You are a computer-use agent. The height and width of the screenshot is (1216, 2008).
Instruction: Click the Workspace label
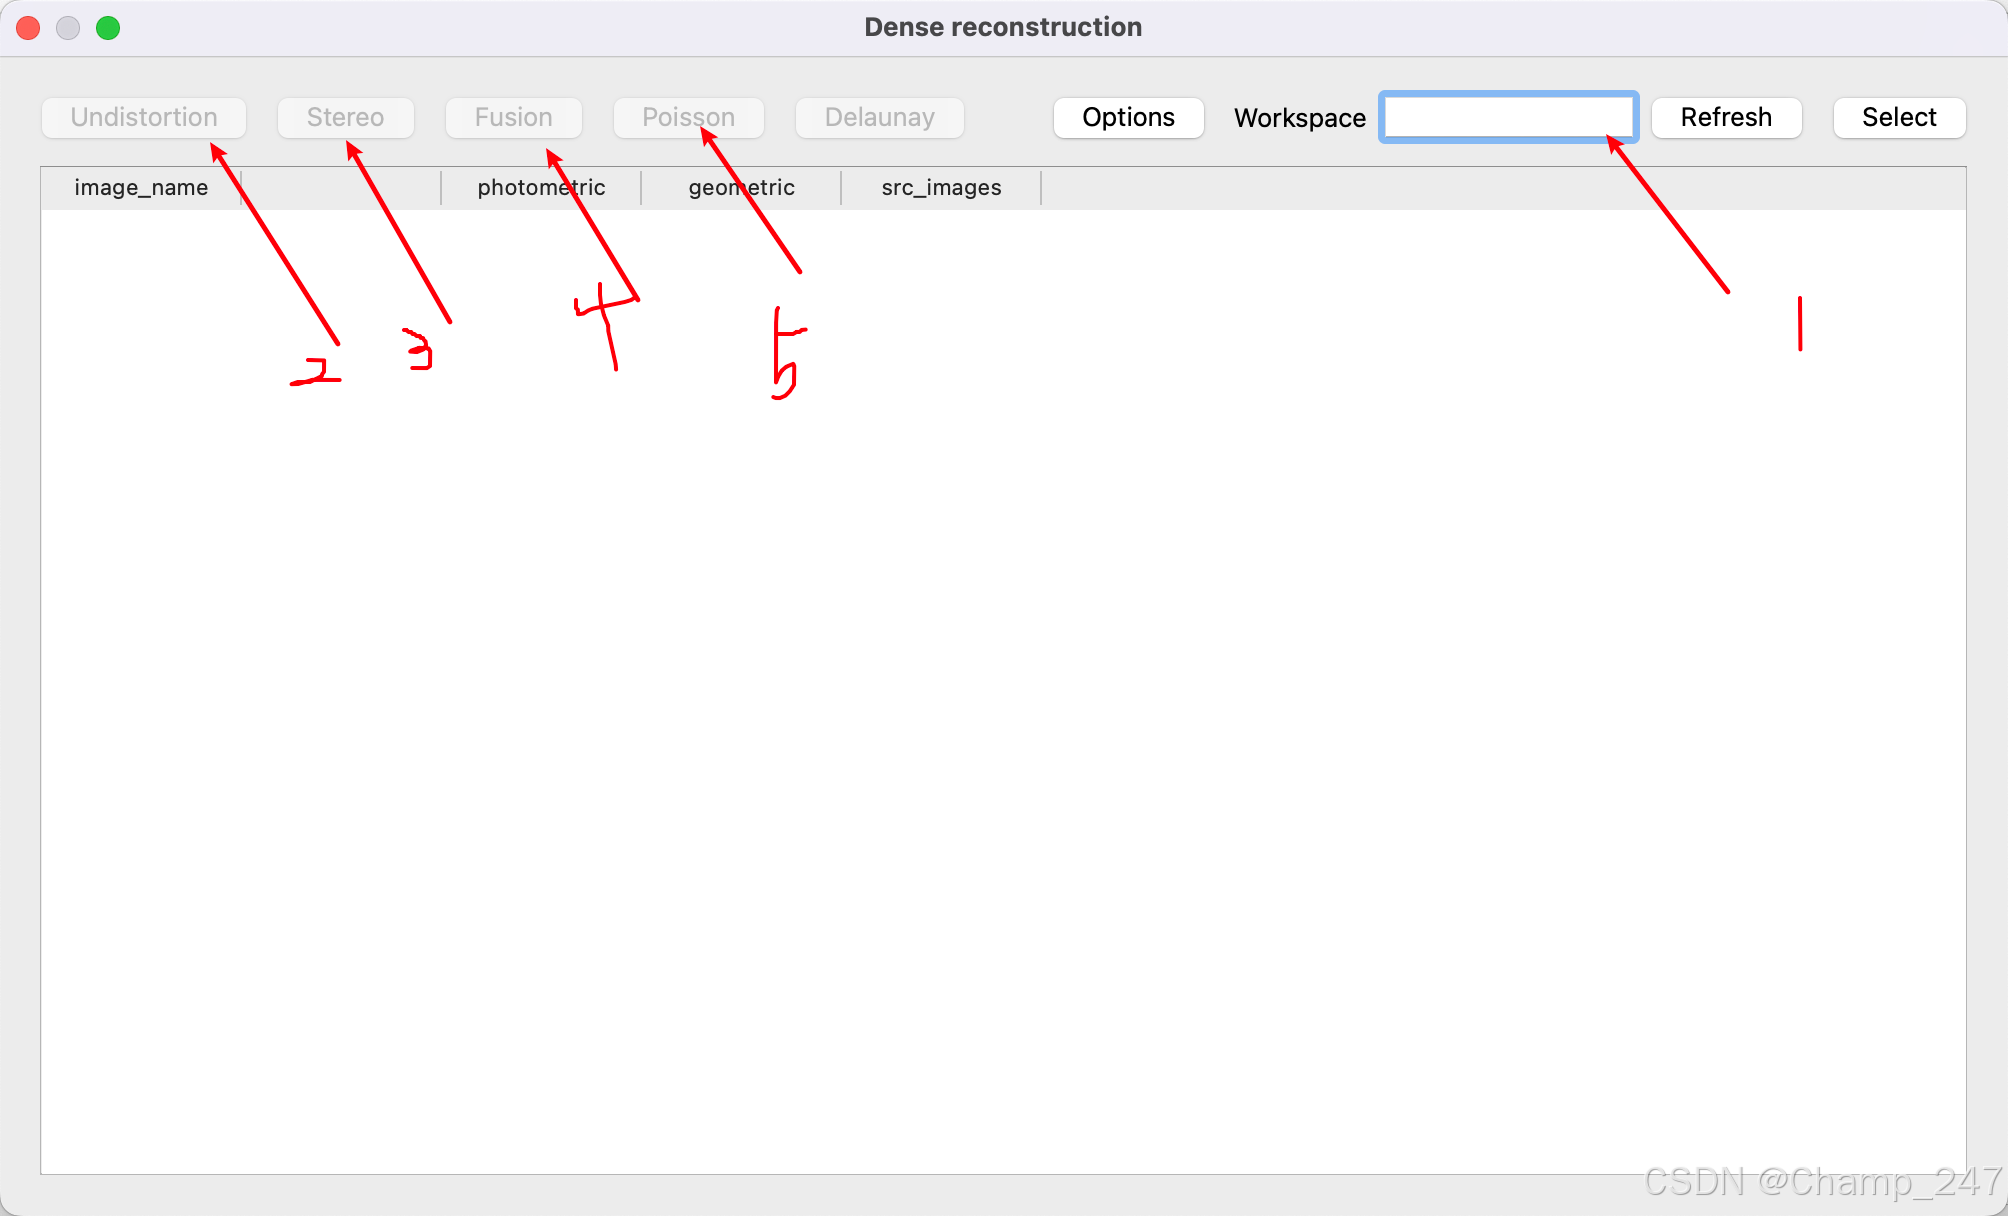click(1299, 118)
